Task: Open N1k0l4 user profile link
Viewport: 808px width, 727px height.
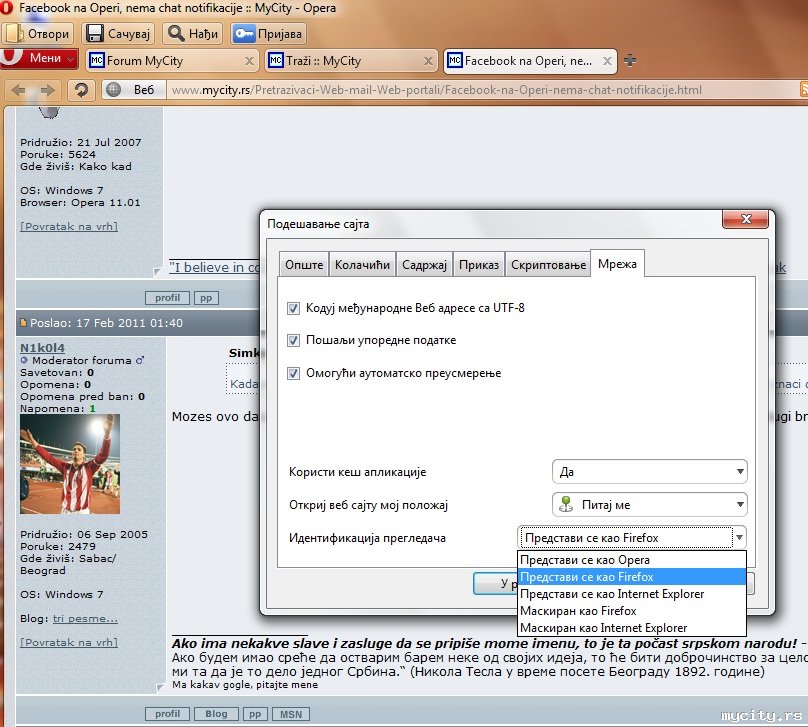Action: click(42, 348)
